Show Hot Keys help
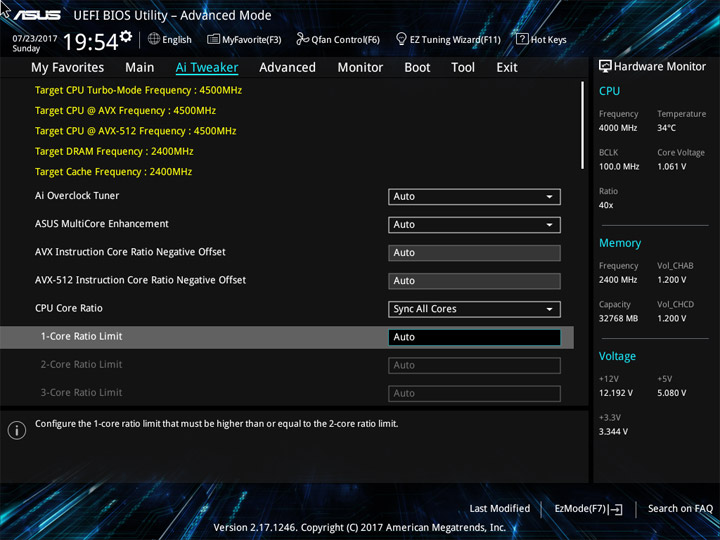The height and width of the screenshot is (540, 720). tap(541, 39)
